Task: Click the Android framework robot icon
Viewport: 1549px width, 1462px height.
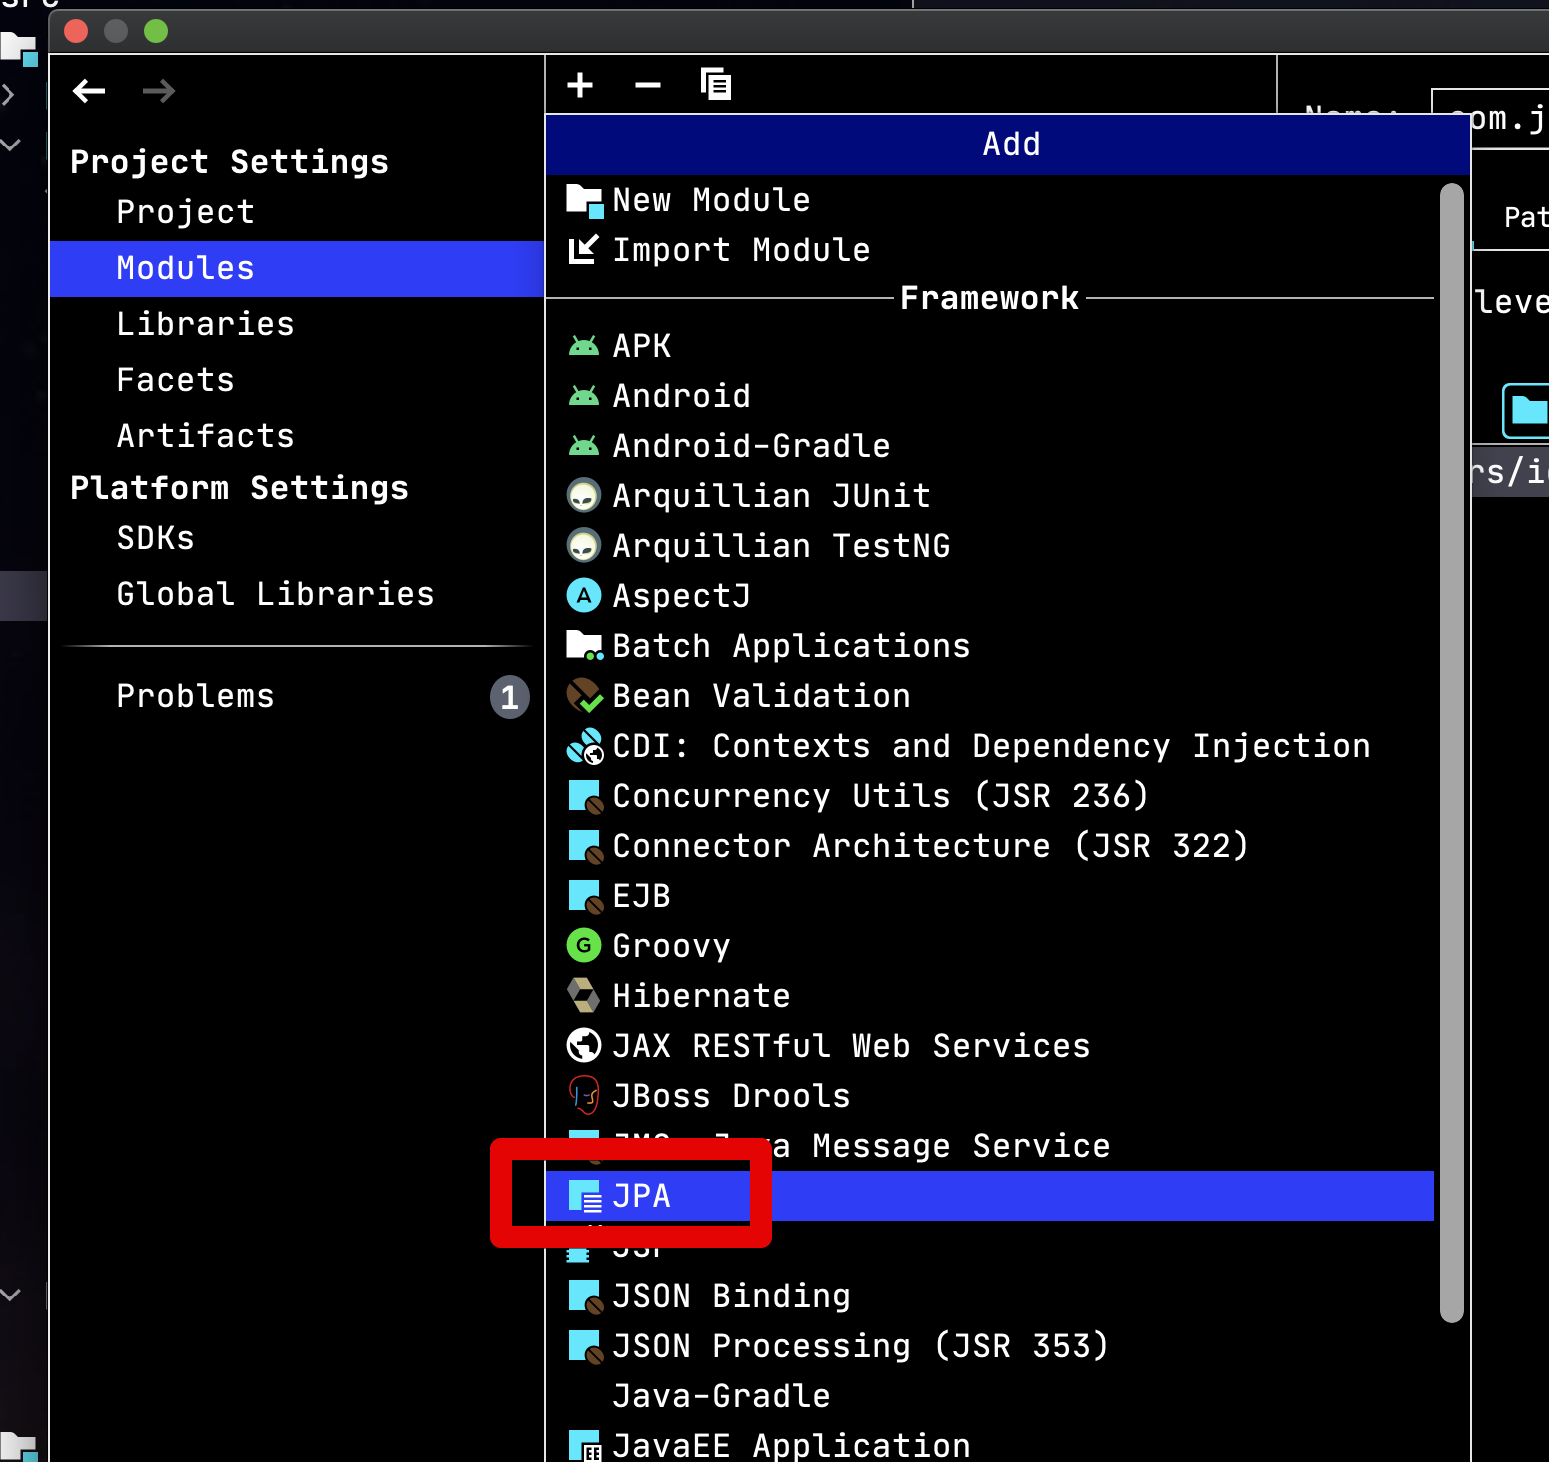Action: [583, 396]
